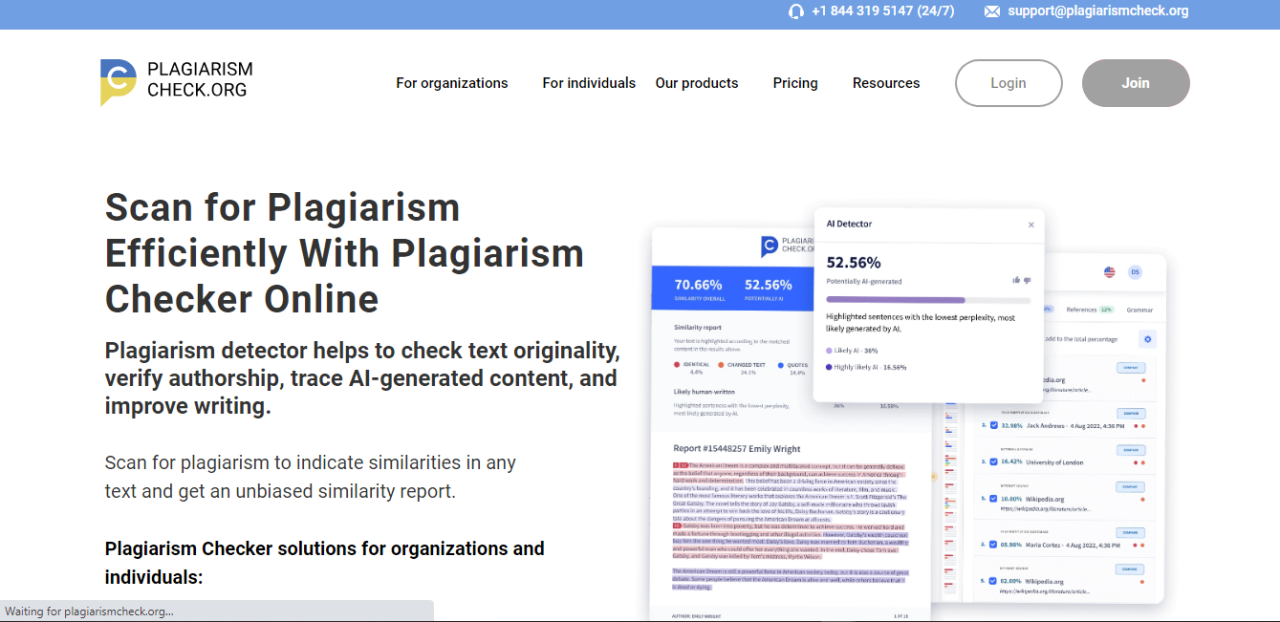1280x622 pixels.
Task: Click the phone handset icon in top bar
Action: click(x=796, y=12)
